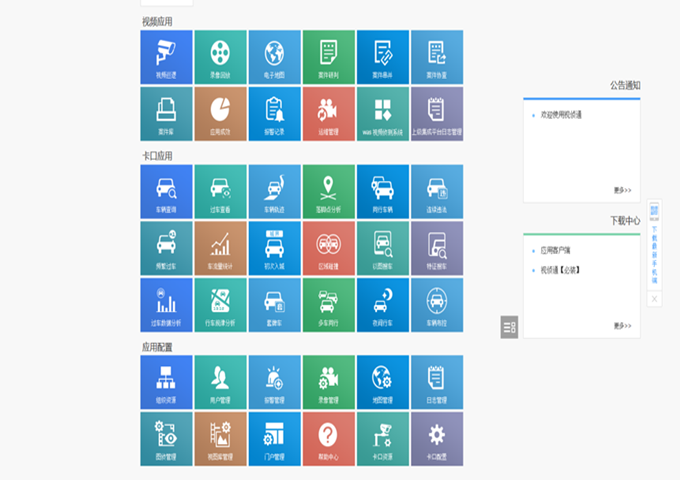680x480 pixels.
Task: Select the 车辆轨迹 vehicle track tile
Action: click(x=274, y=192)
